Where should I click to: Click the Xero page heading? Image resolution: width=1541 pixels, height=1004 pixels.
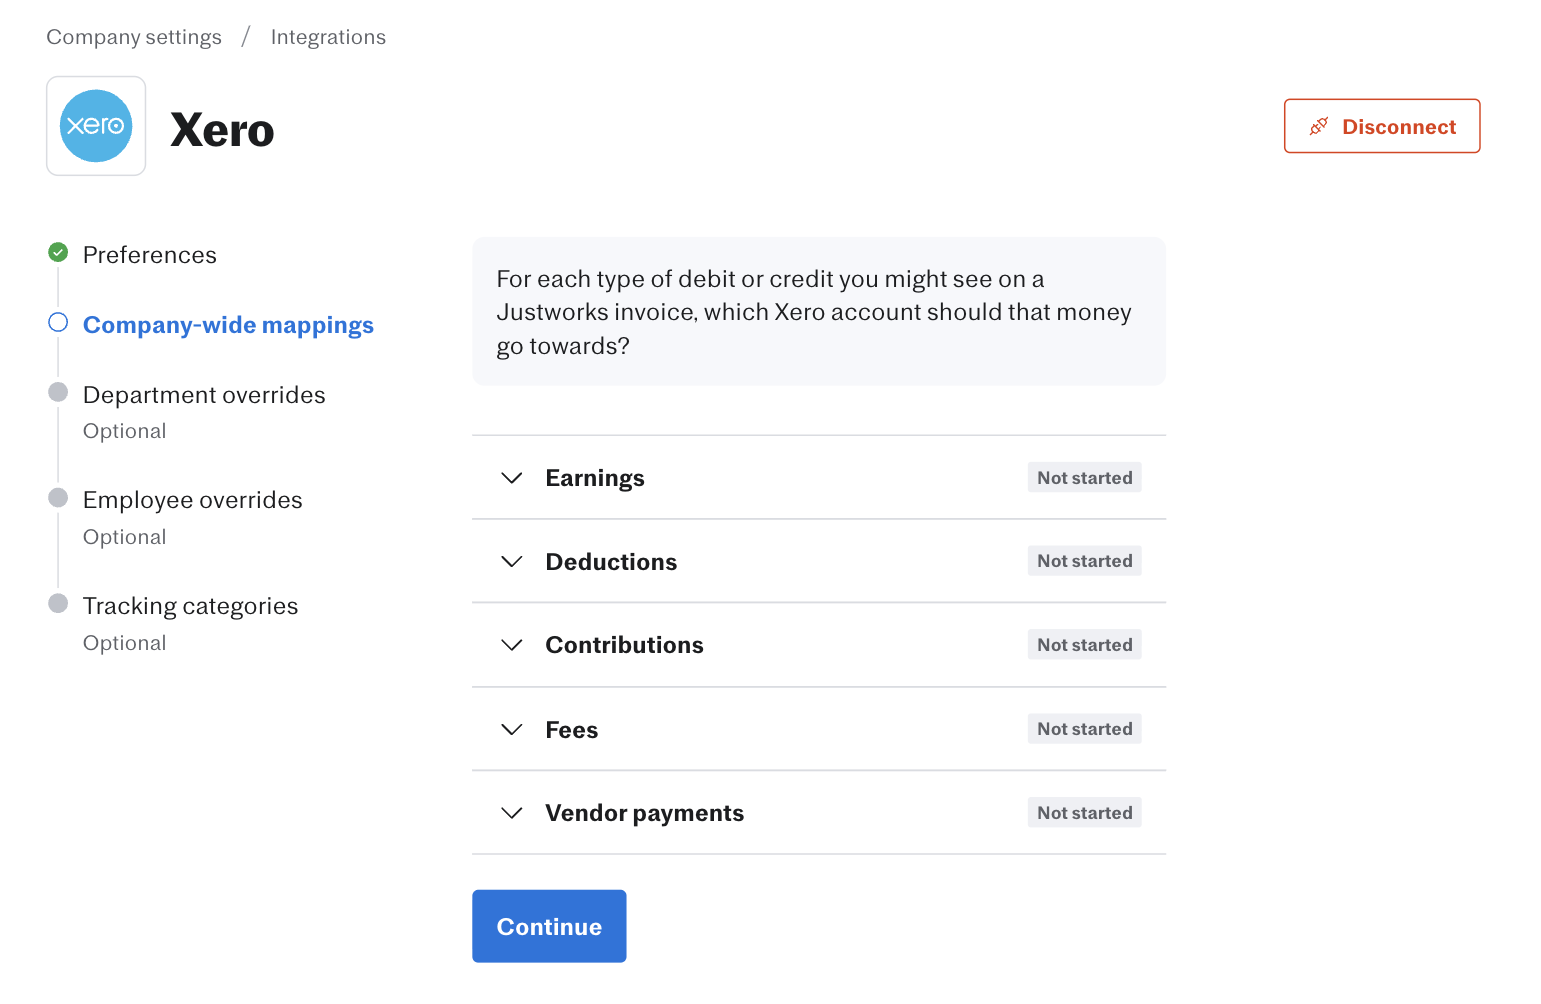pos(222,130)
